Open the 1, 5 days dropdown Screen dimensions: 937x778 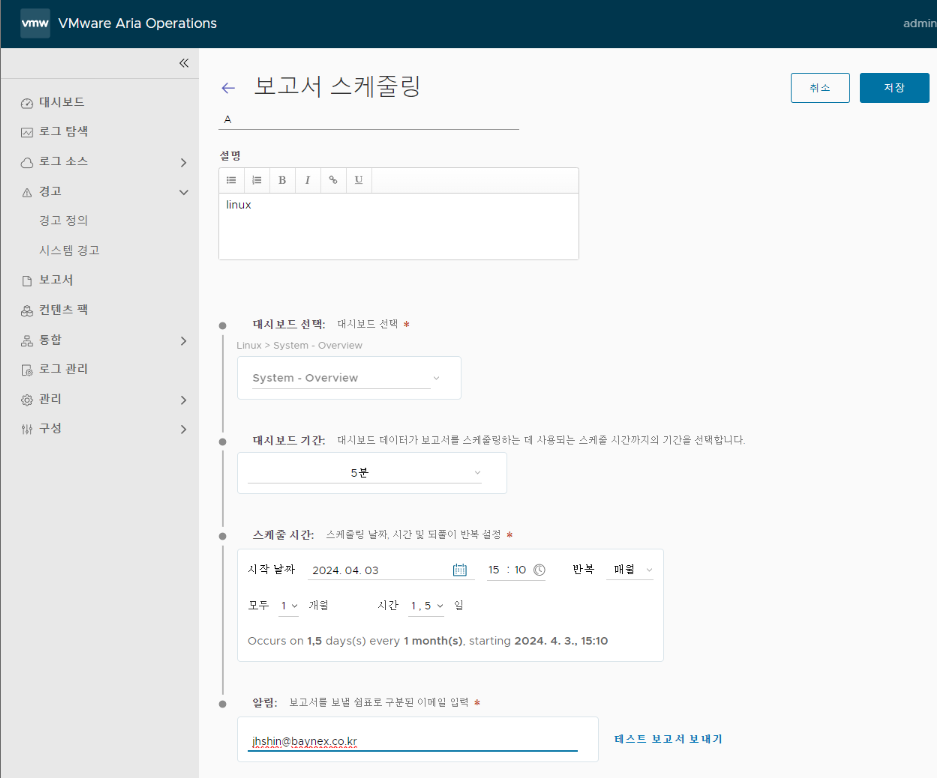point(427,606)
